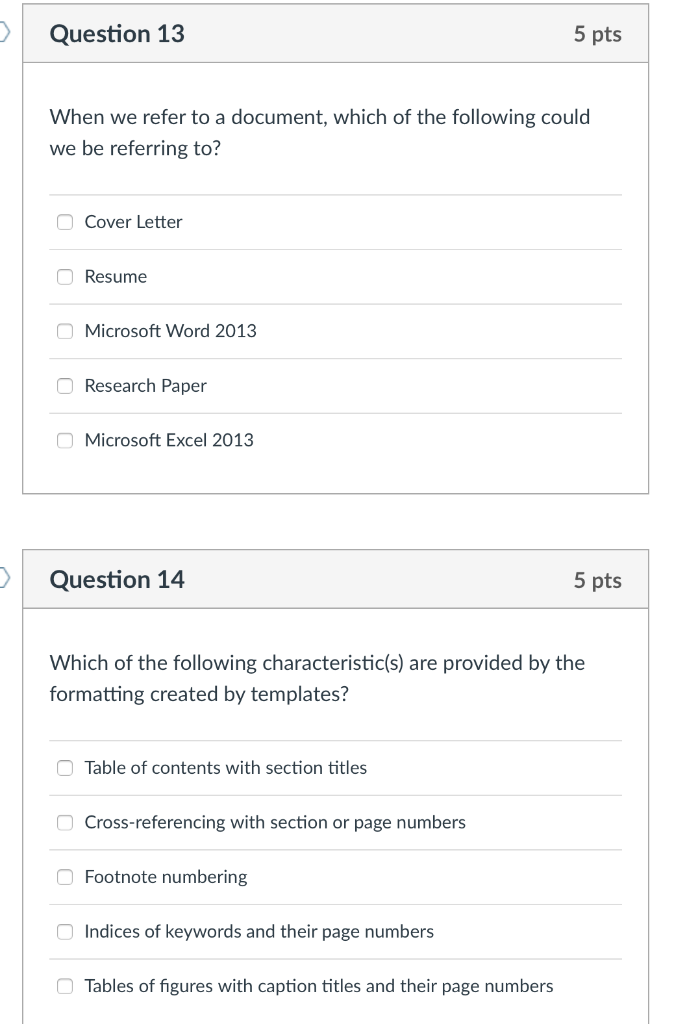Click the Question 14 prompt text
Screen dimensions: 674x1024
click(x=318, y=678)
